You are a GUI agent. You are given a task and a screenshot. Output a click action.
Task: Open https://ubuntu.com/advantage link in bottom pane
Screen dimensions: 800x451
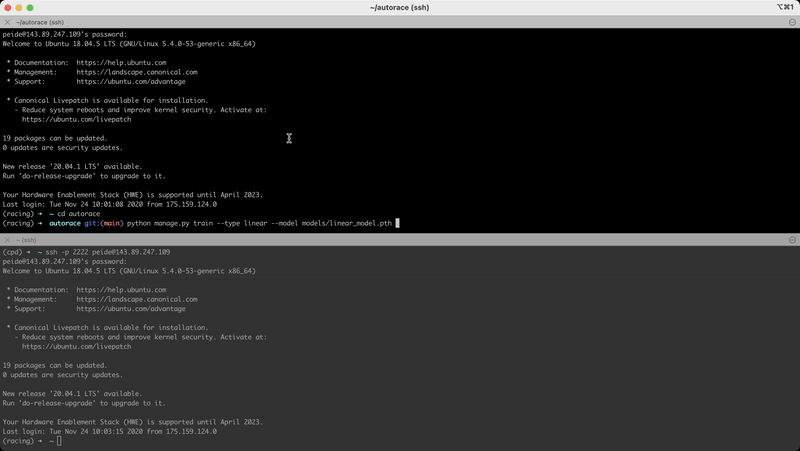tap(131, 309)
